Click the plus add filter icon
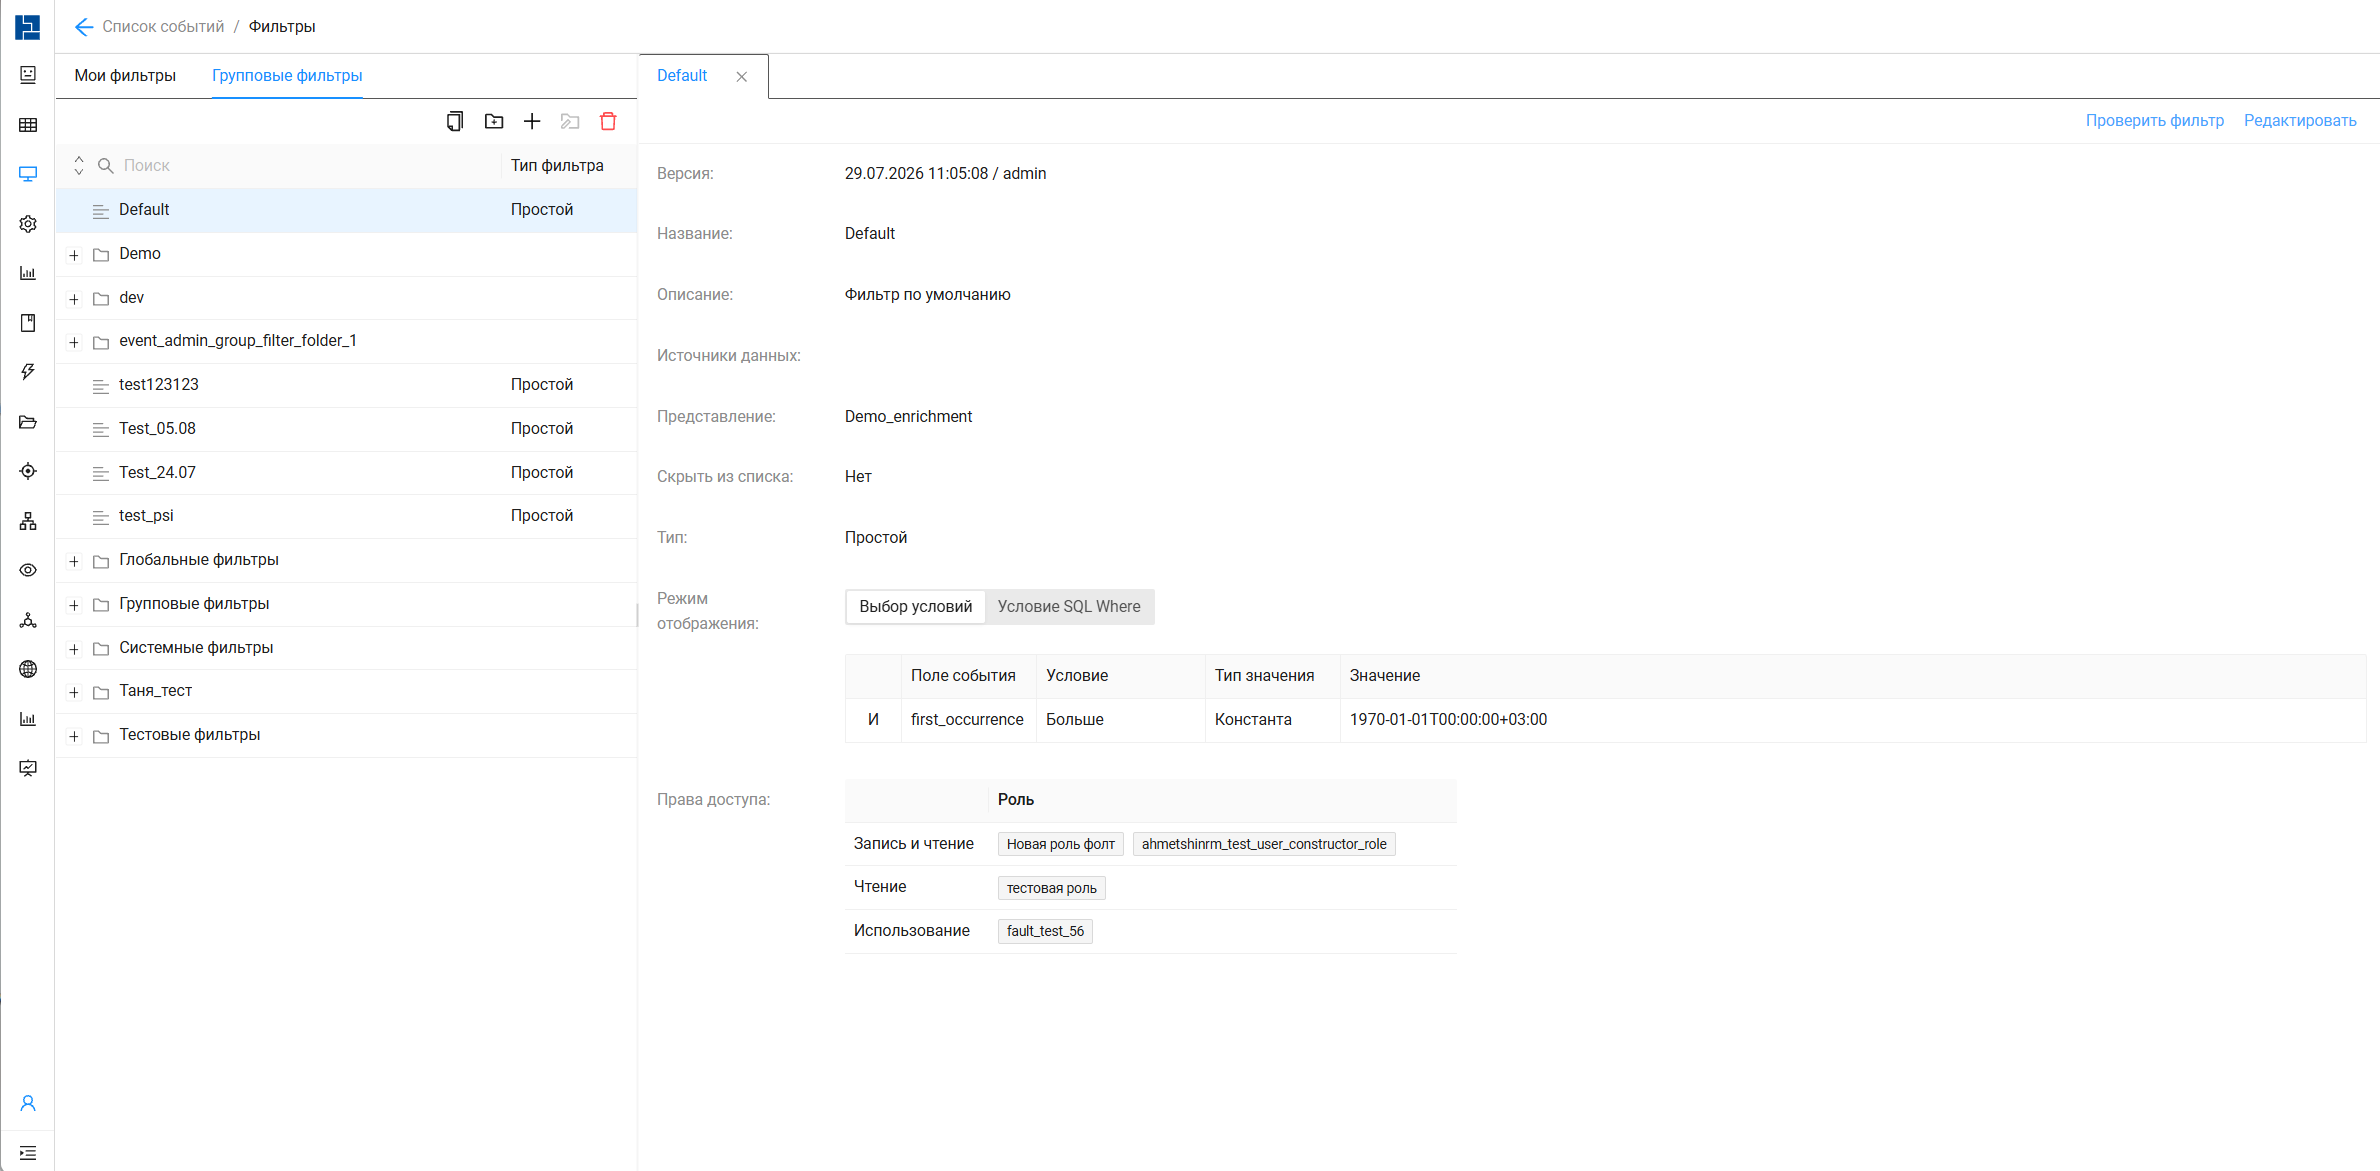The height and width of the screenshot is (1171, 2380). click(x=532, y=121)
